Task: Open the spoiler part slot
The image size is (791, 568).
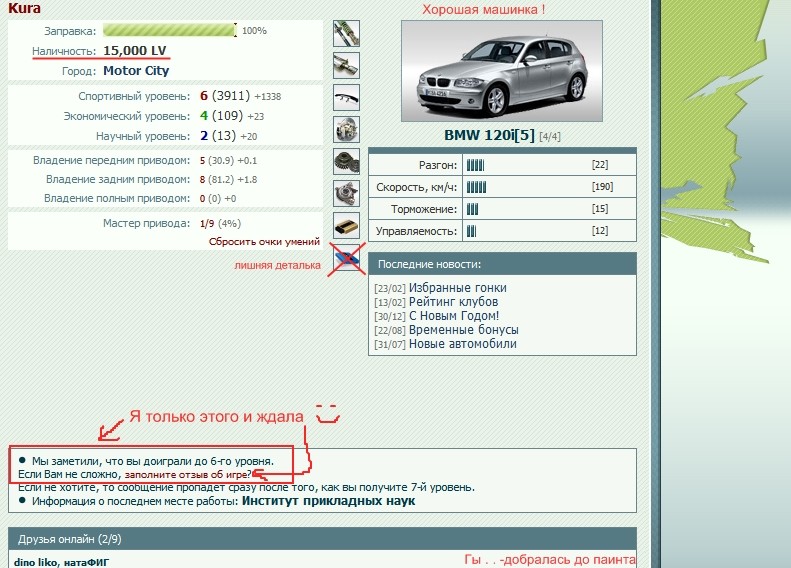Action: pos(347,97)
